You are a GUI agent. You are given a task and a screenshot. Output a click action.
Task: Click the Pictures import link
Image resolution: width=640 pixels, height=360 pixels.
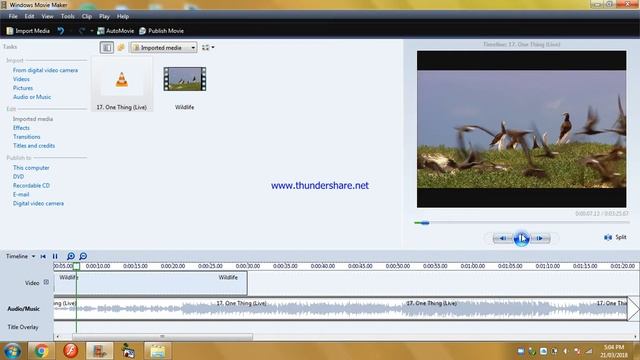click(x=23, y=88)
